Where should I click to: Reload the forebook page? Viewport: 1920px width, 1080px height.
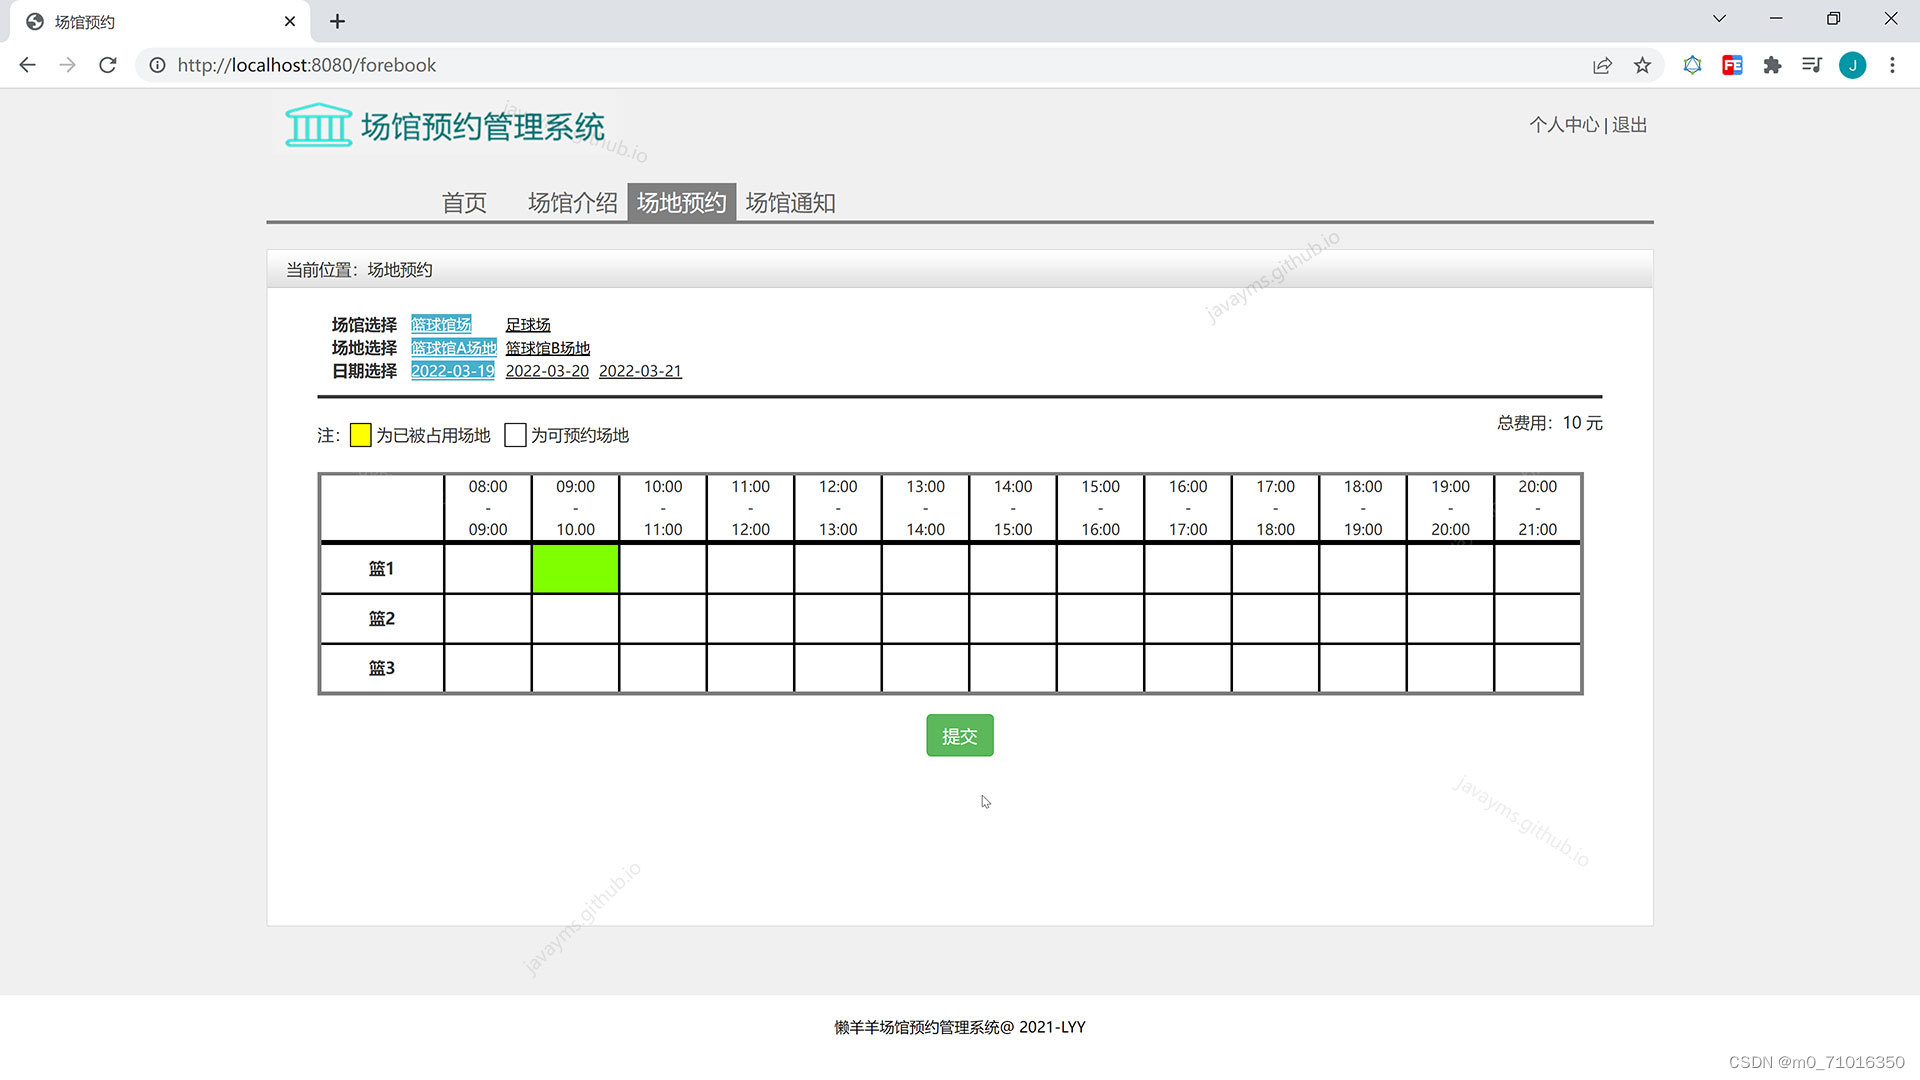coord(108,65)
